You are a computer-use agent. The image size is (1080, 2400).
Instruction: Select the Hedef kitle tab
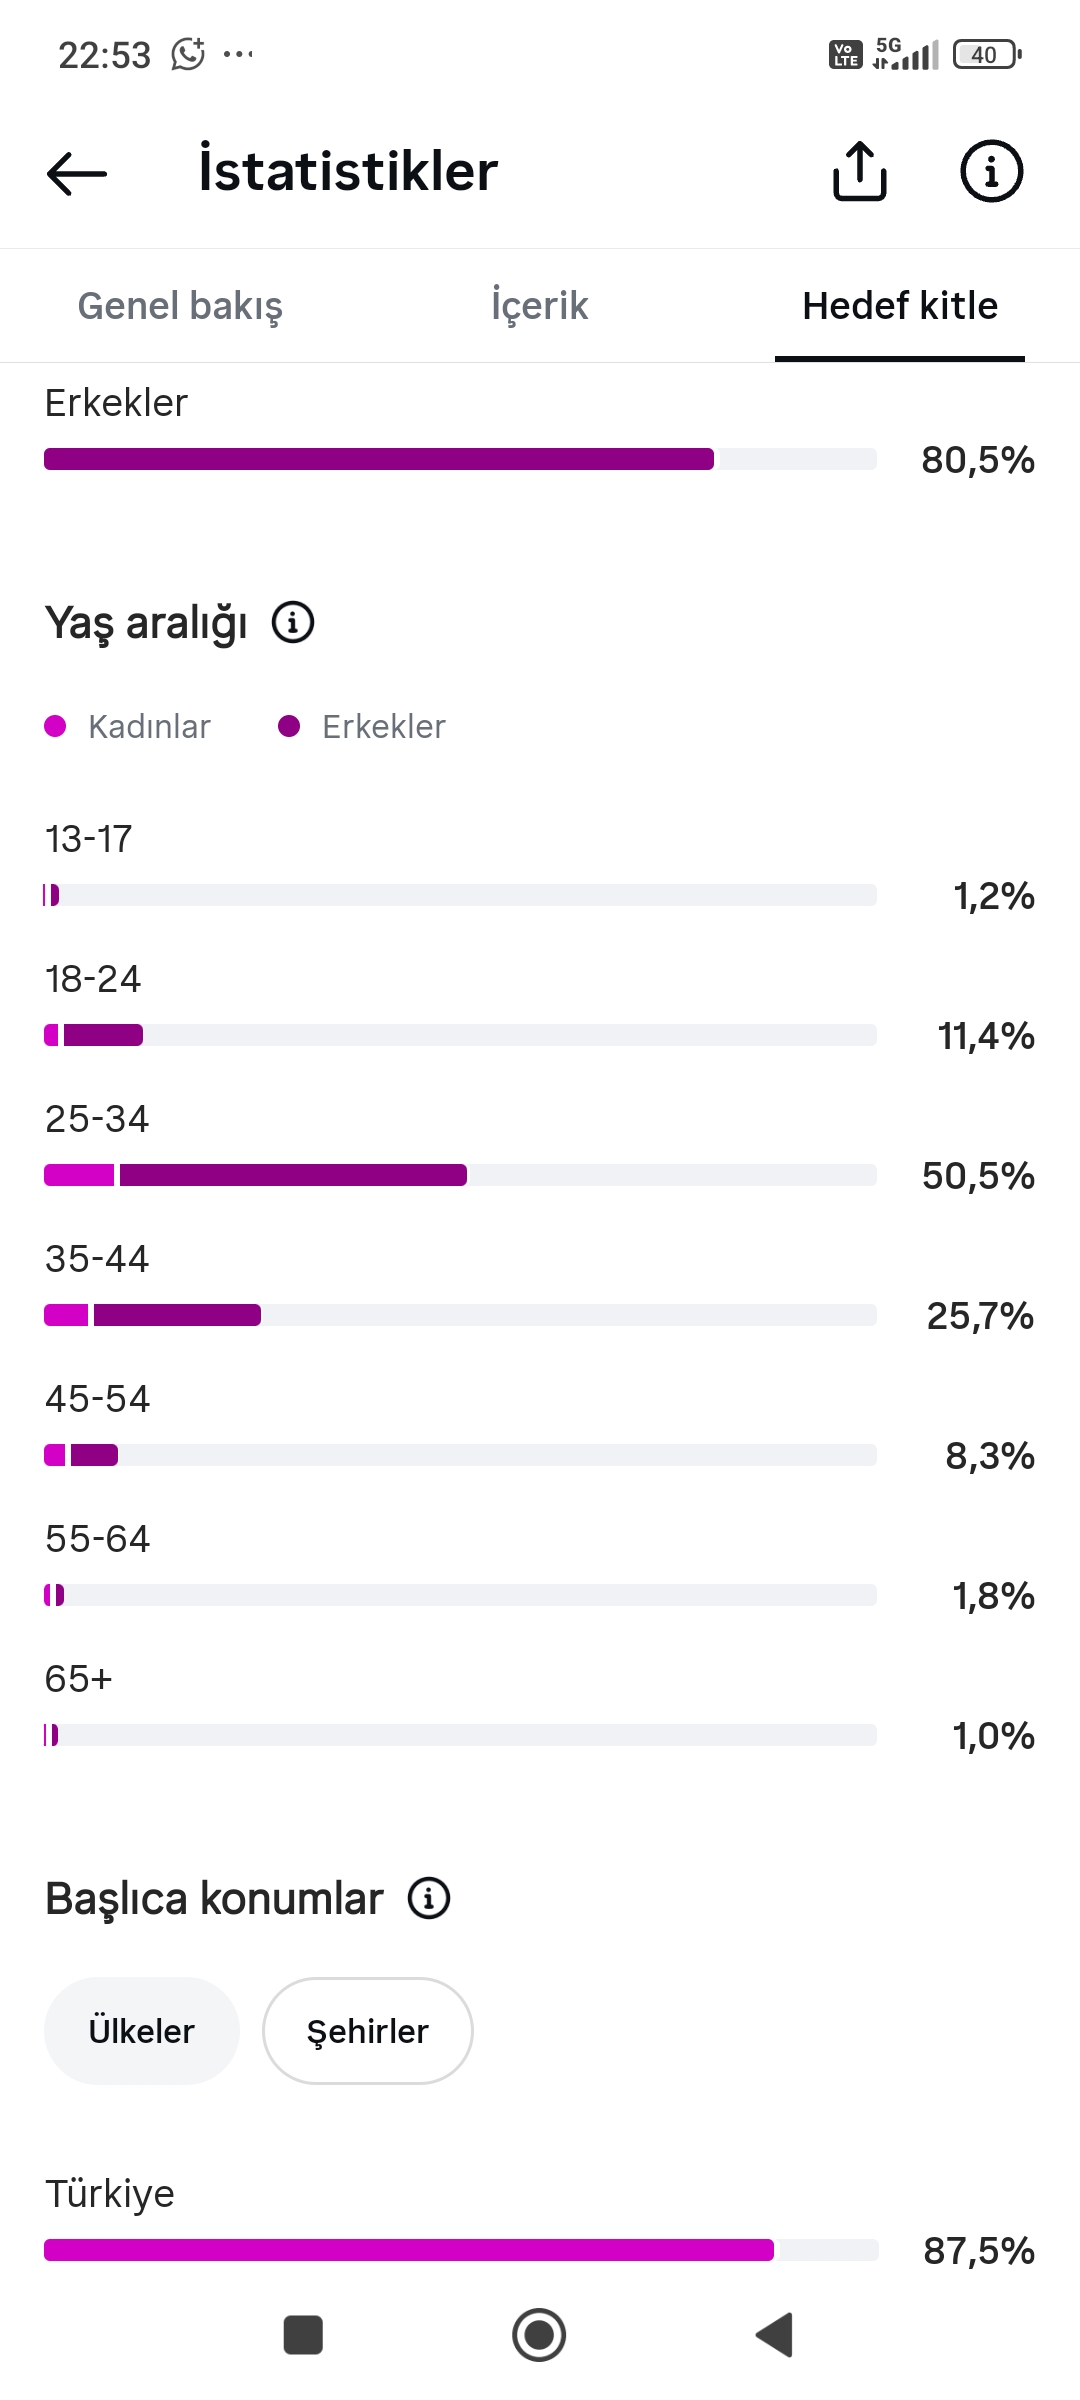click(900, 306)
